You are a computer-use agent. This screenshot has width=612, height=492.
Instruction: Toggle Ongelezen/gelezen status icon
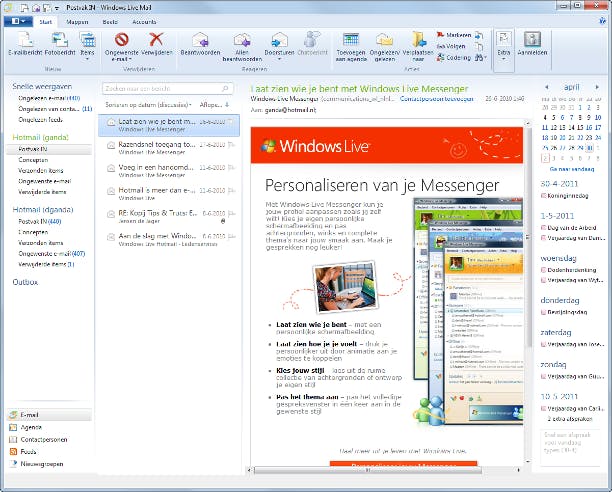384,40
